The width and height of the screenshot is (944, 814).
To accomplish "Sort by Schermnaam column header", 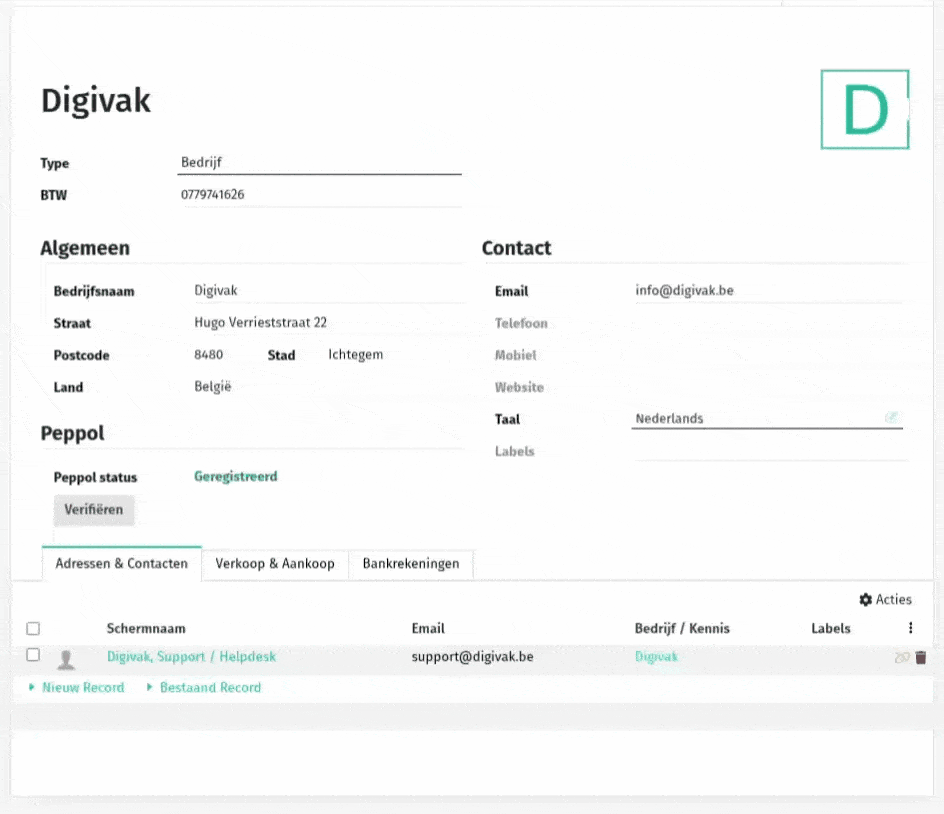I will pos(146,628).
